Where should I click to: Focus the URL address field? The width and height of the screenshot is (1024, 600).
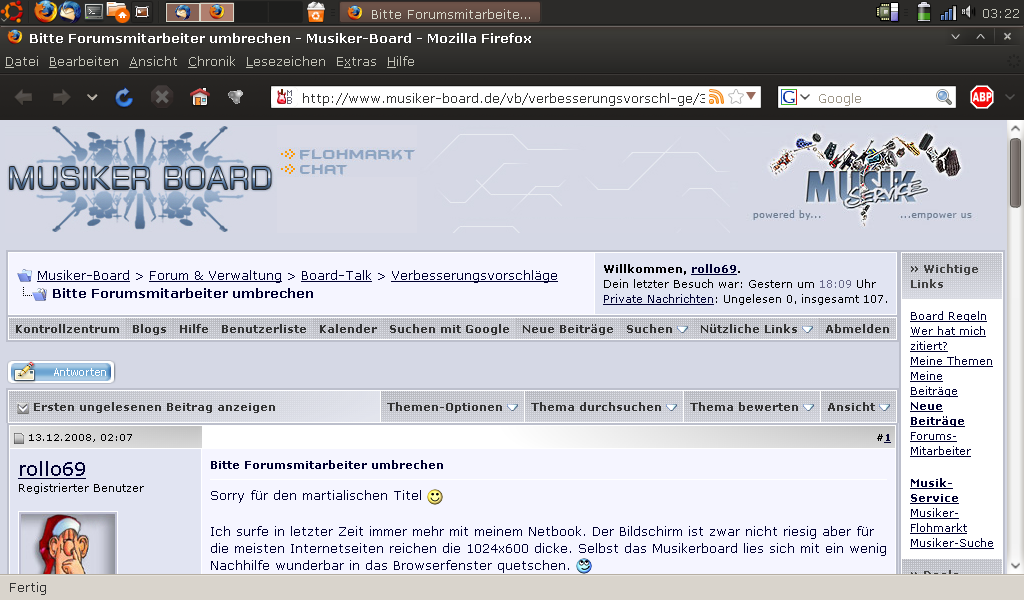(503, 98)
